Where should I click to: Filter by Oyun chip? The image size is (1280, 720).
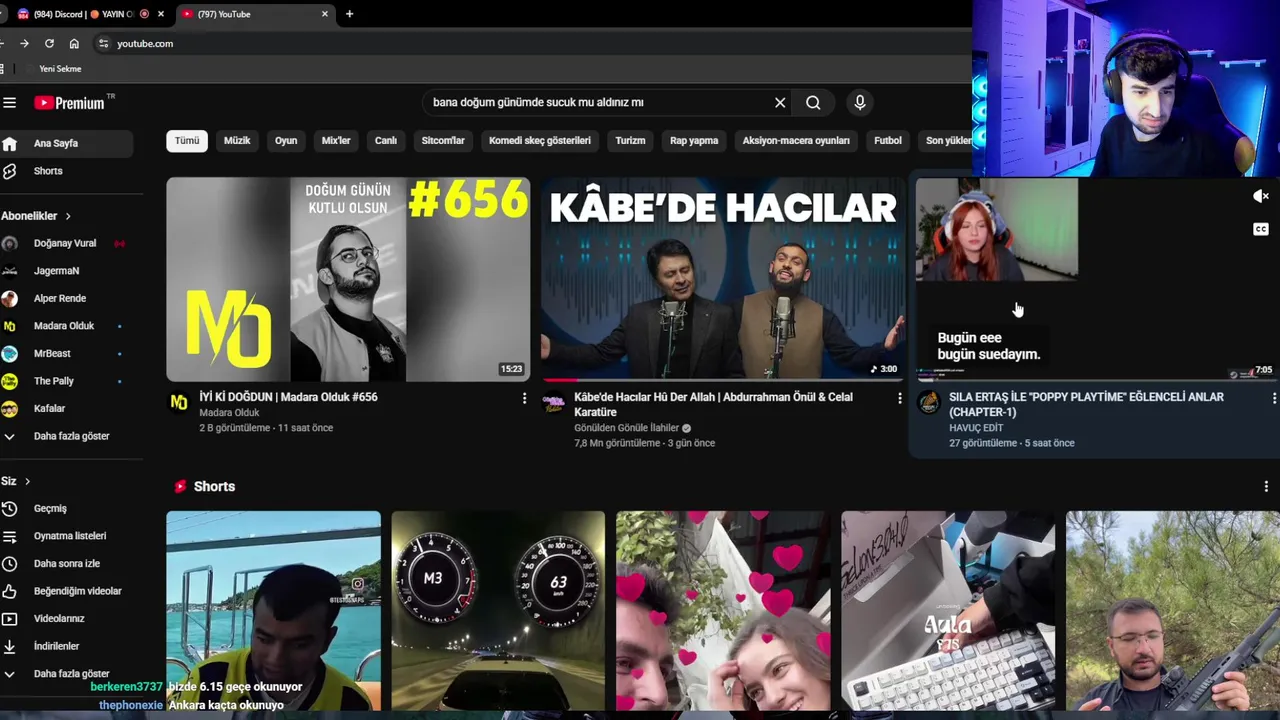point(286,141)
